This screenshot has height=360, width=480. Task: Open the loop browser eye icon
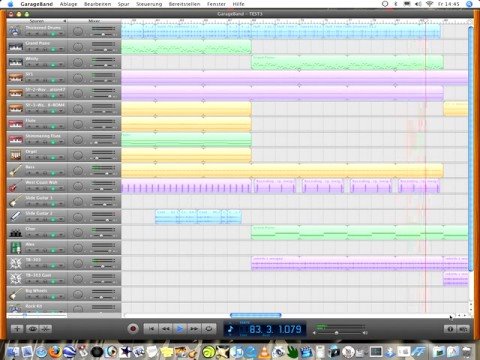32,329
